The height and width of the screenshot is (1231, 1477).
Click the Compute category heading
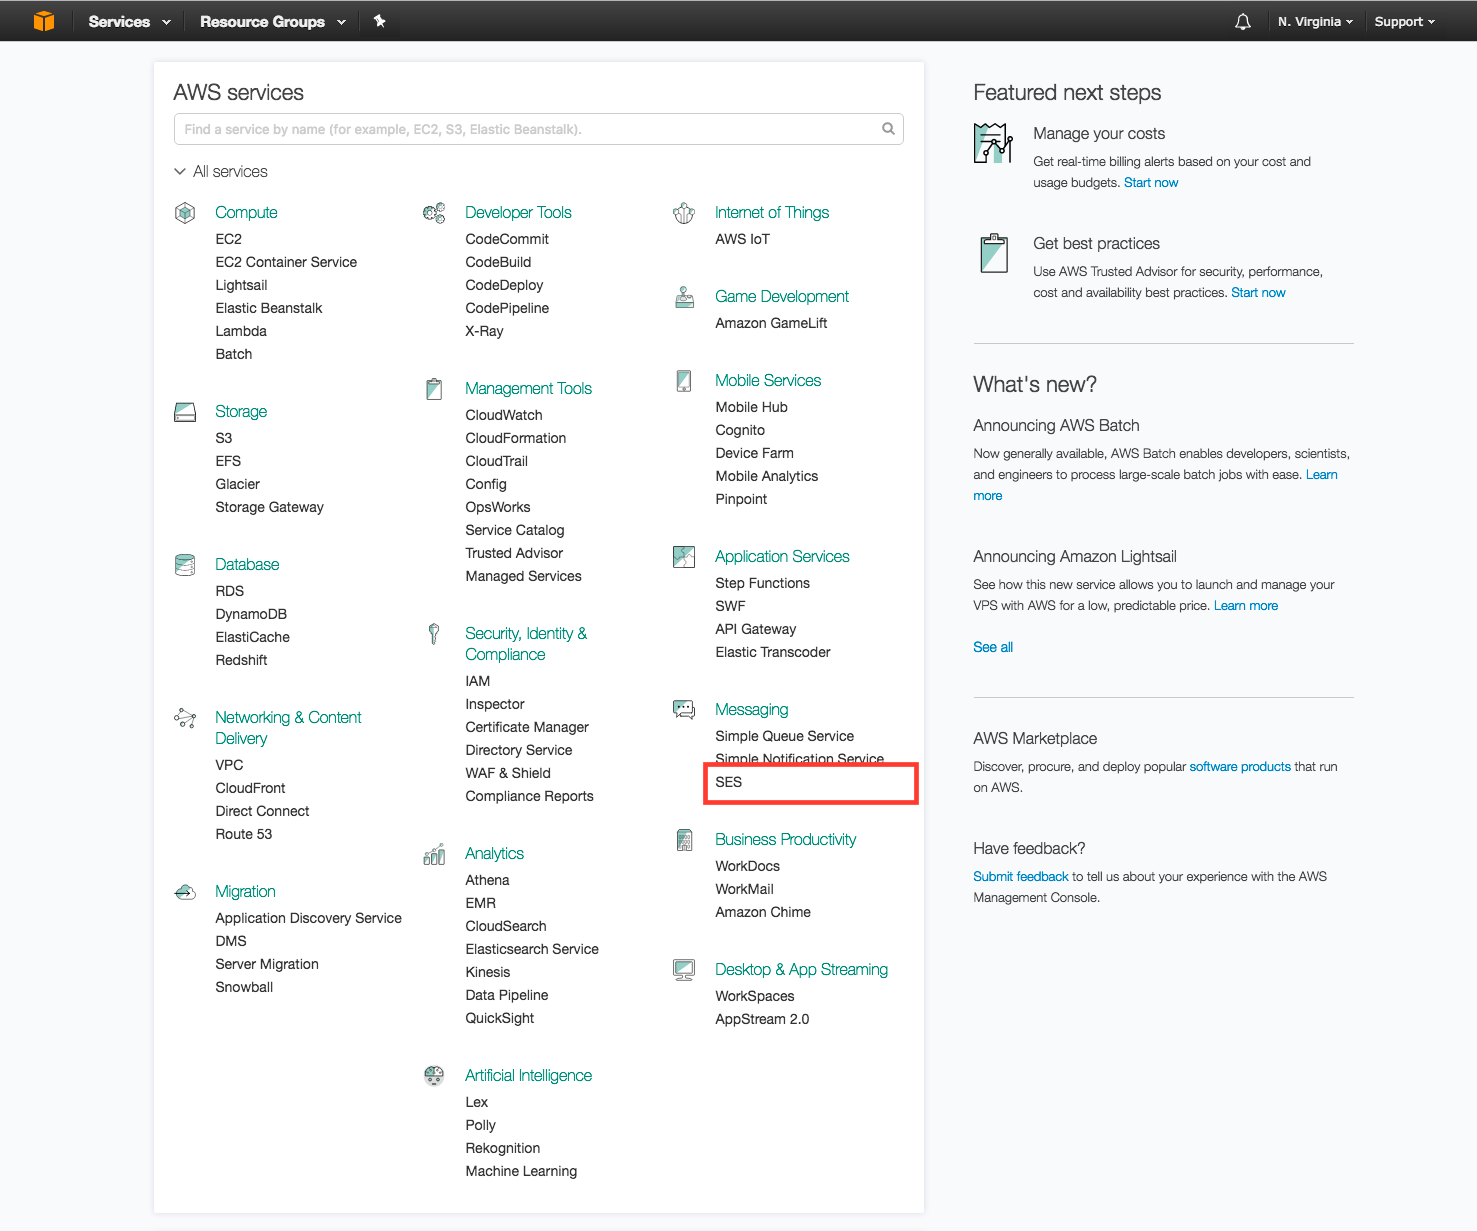tap(246, 212)
